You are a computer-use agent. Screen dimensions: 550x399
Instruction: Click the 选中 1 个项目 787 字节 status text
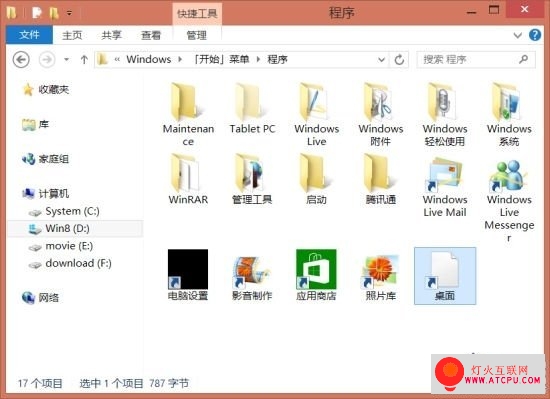tap(134, 383)
